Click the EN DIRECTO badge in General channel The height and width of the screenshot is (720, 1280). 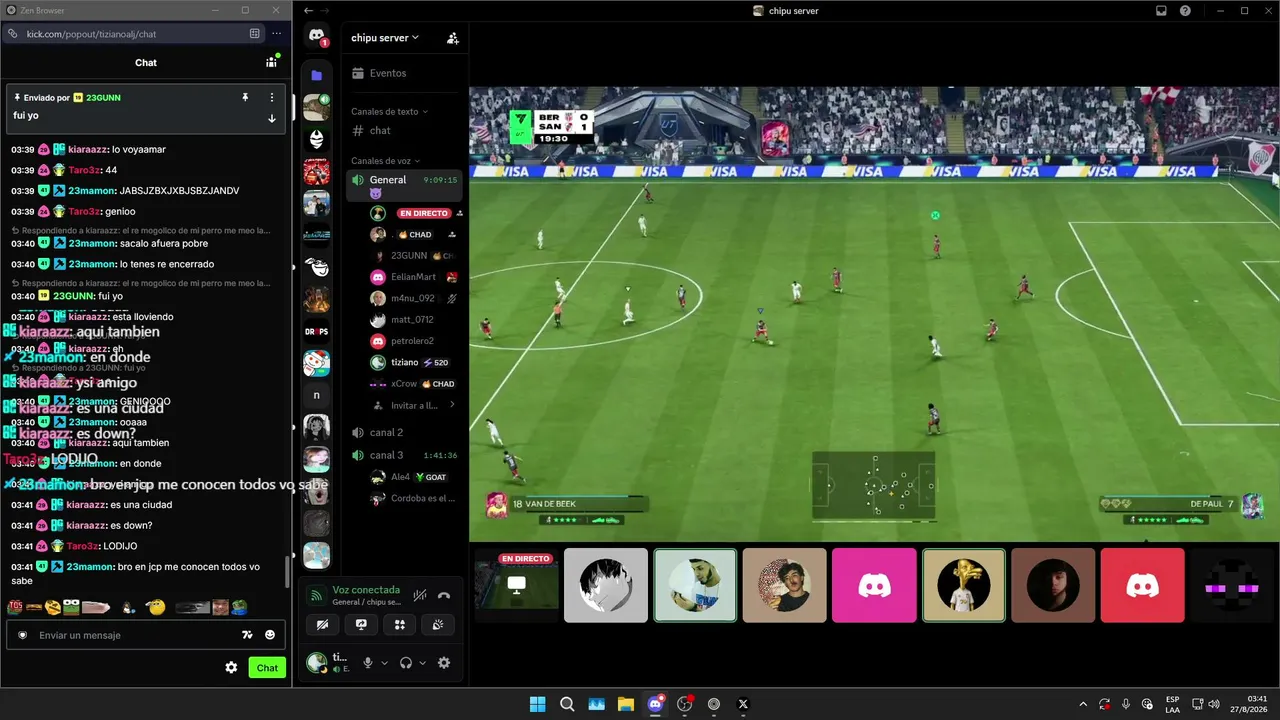(425, 213)
